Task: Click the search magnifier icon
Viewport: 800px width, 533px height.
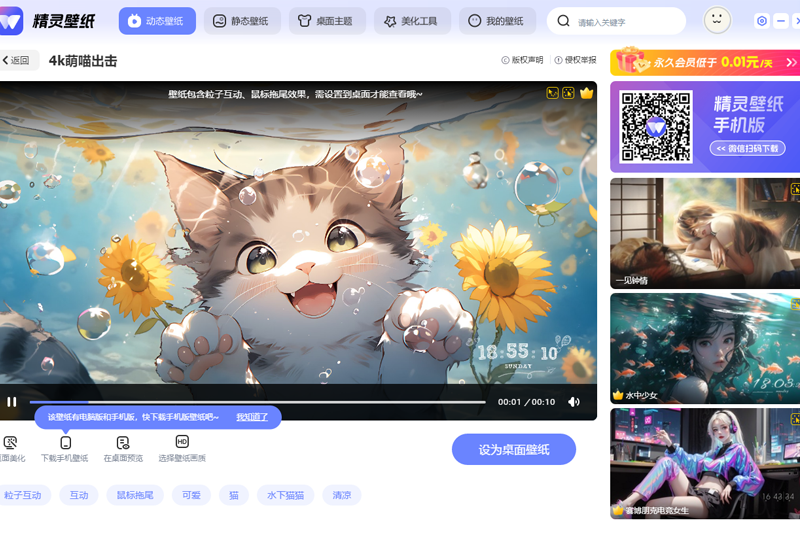Action: 564,21
